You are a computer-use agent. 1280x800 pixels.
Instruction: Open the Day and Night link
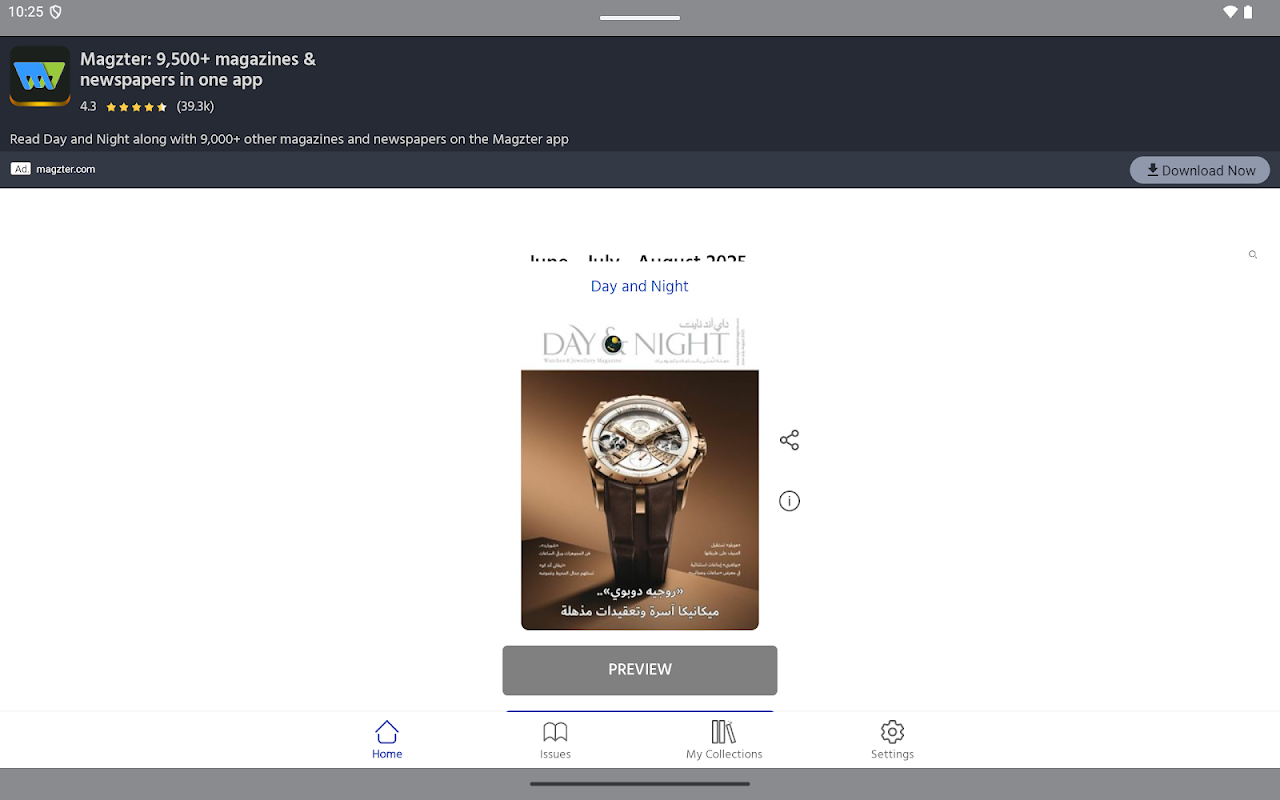click(x=640, y=286)
